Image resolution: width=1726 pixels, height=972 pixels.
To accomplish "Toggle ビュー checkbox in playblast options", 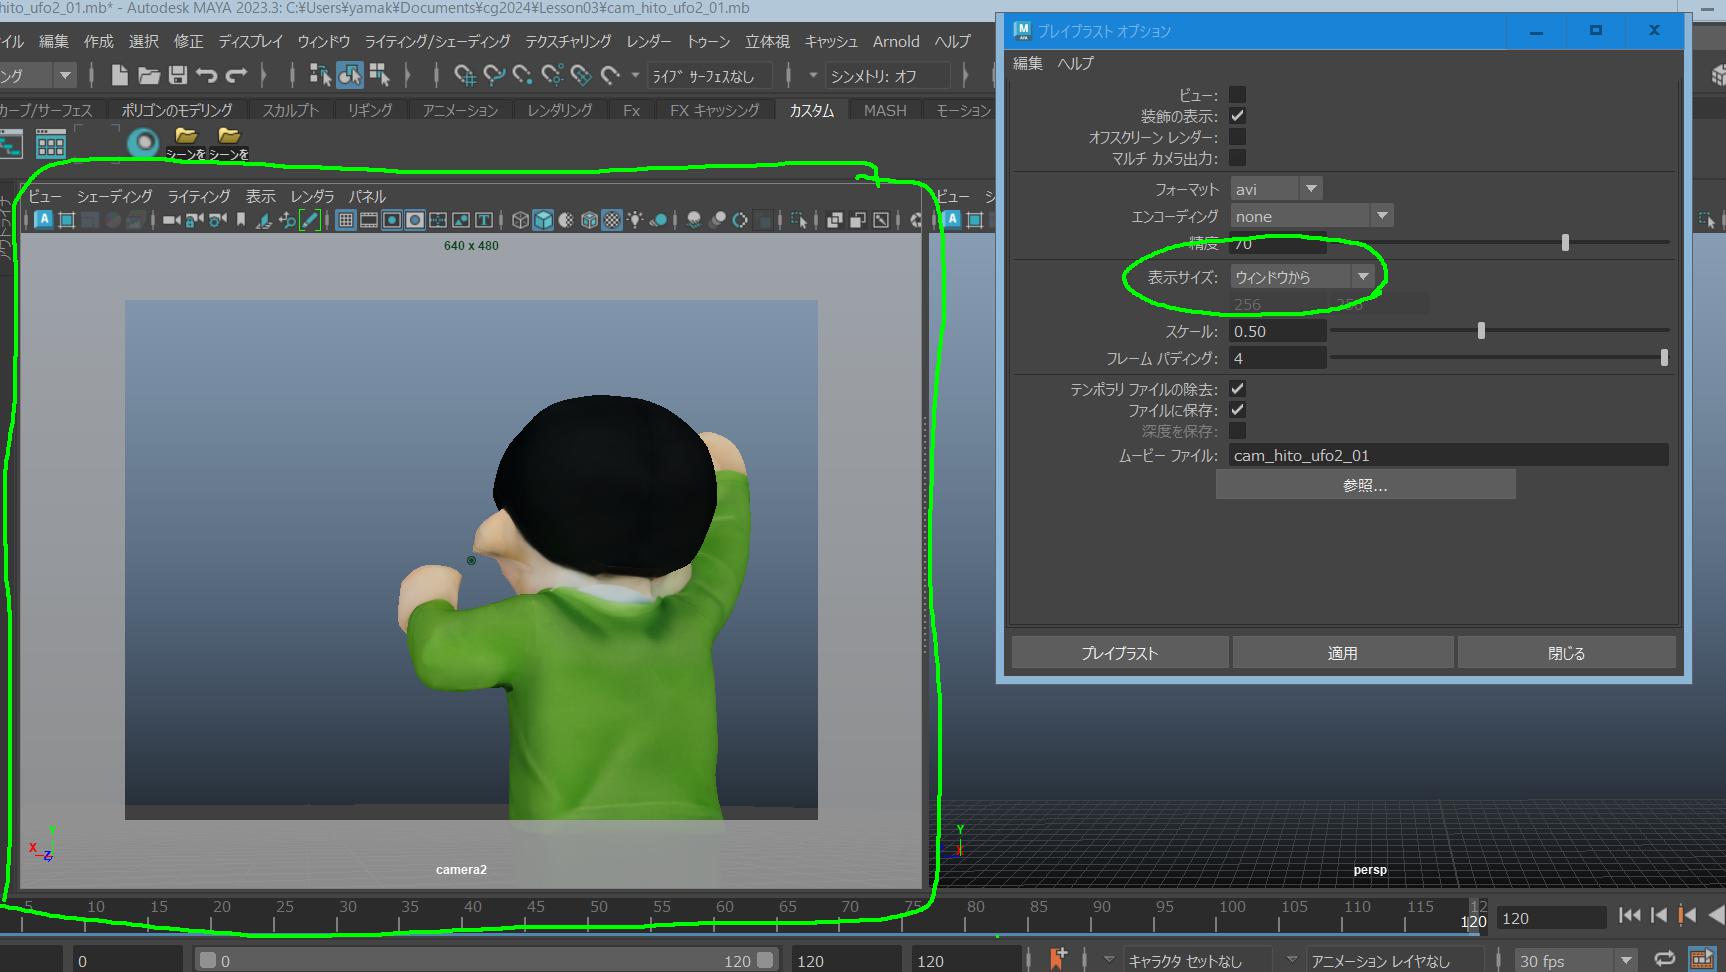I will (x=1237, y=95).
